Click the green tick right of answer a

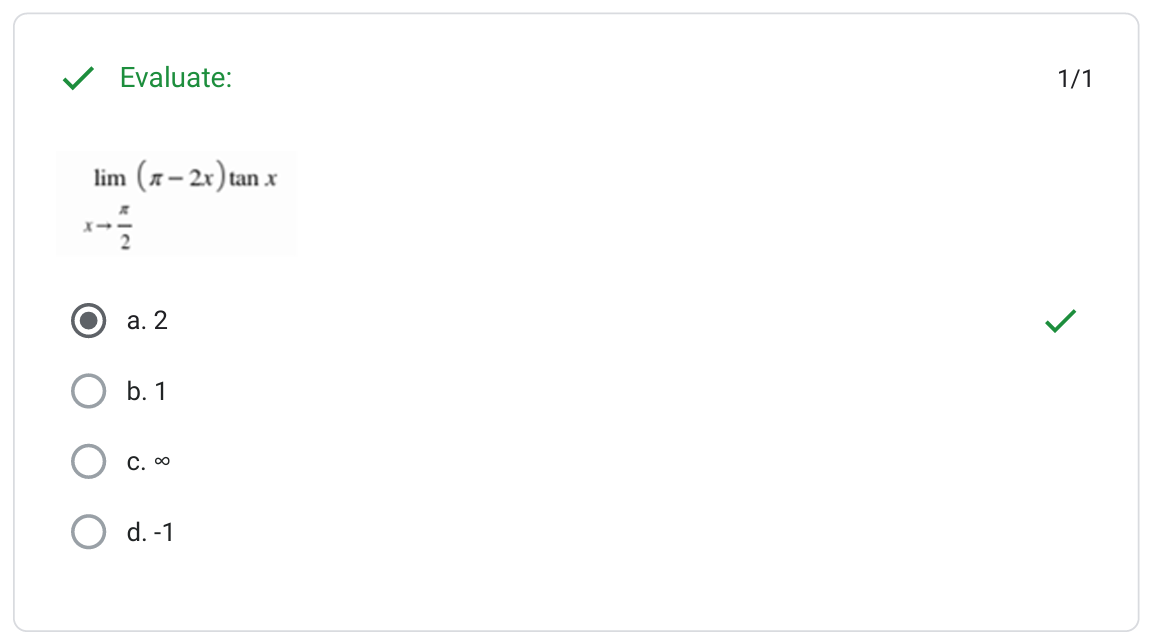point(1061,321)
